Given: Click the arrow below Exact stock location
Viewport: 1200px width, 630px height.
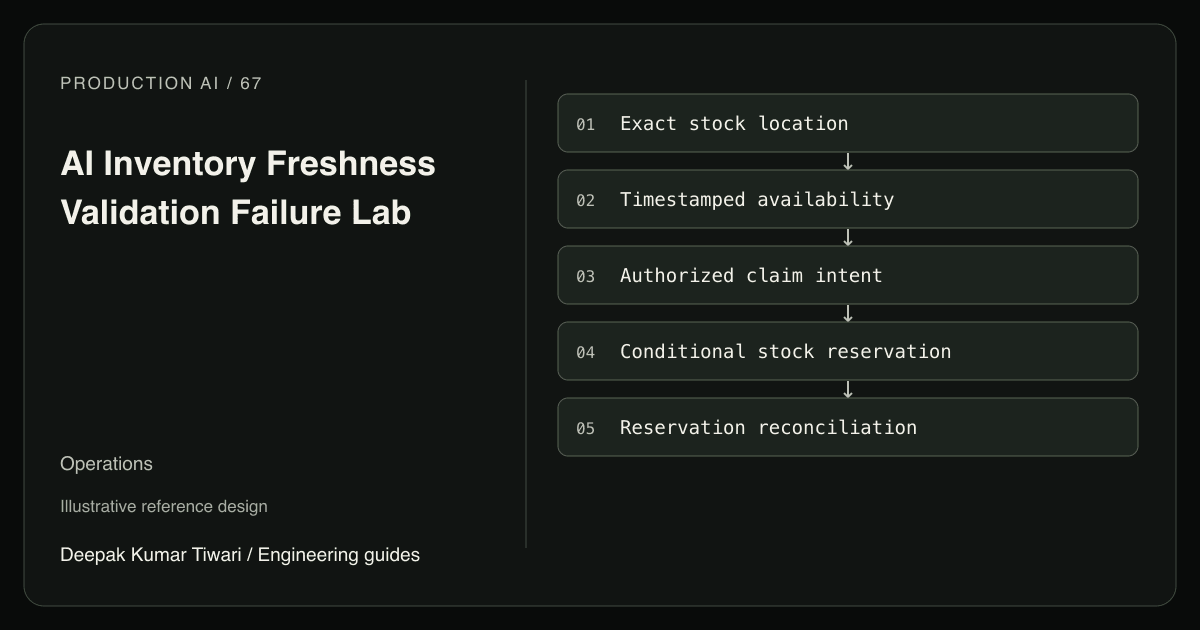Looking at the screenshot, I should (x=848, y=161).
